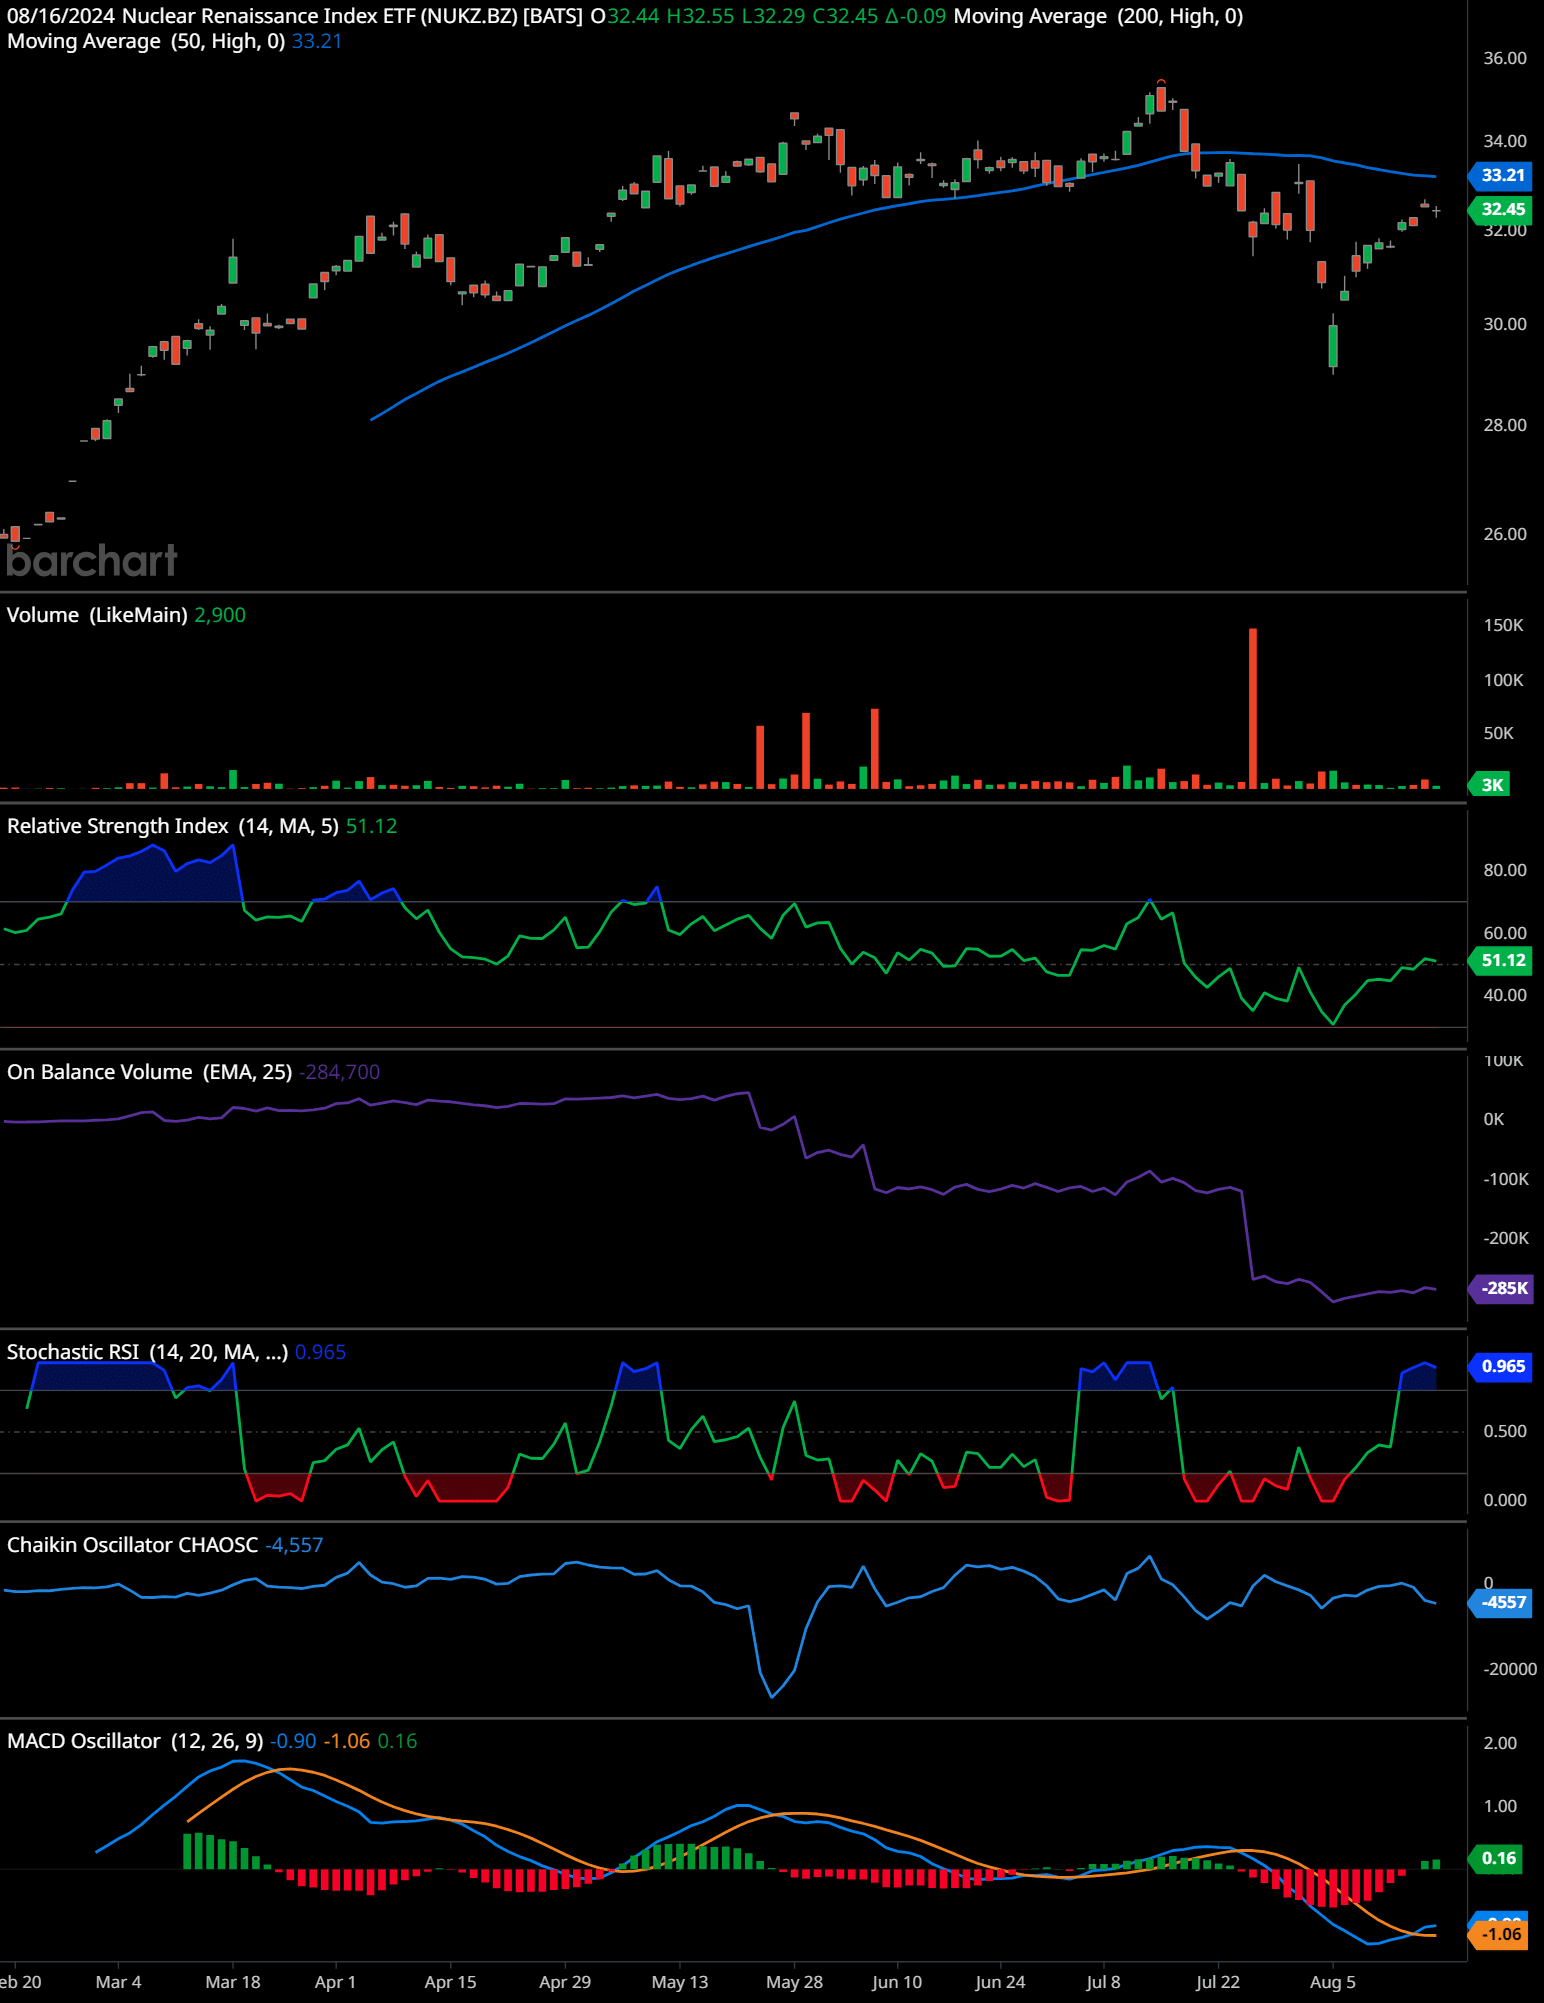The height and width of the screenshot is (2003, 1544).
Task: Click the orange -1.06 MACD signal badge
Action: (x=1498, y=1934)
